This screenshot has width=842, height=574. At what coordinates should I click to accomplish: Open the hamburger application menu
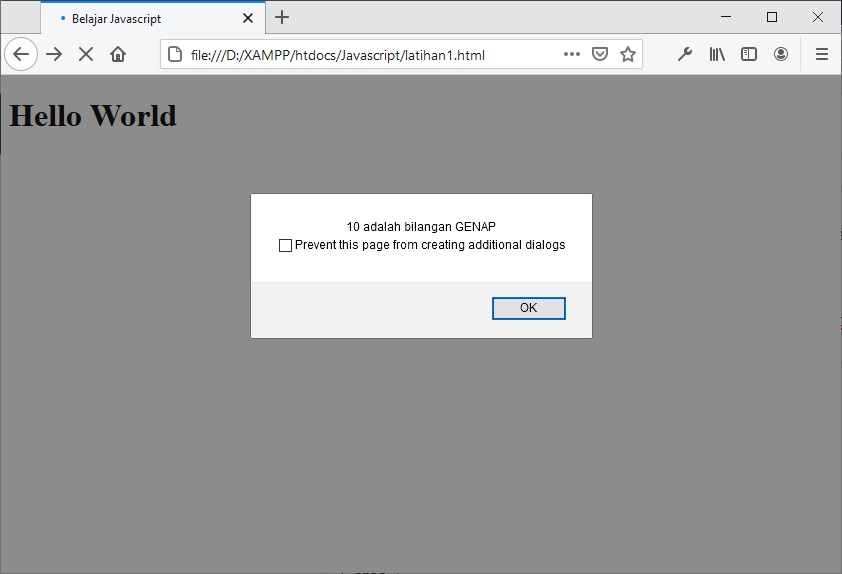point(822,54)
